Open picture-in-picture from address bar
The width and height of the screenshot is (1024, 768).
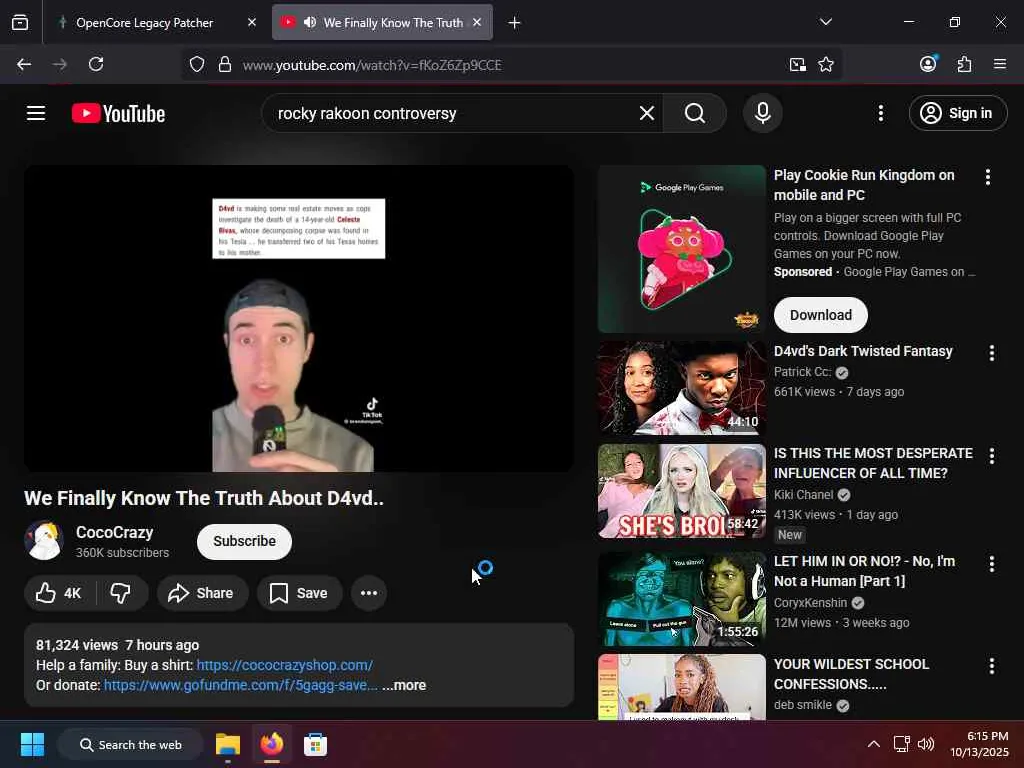pyautogui.click(x=797, y=65)
